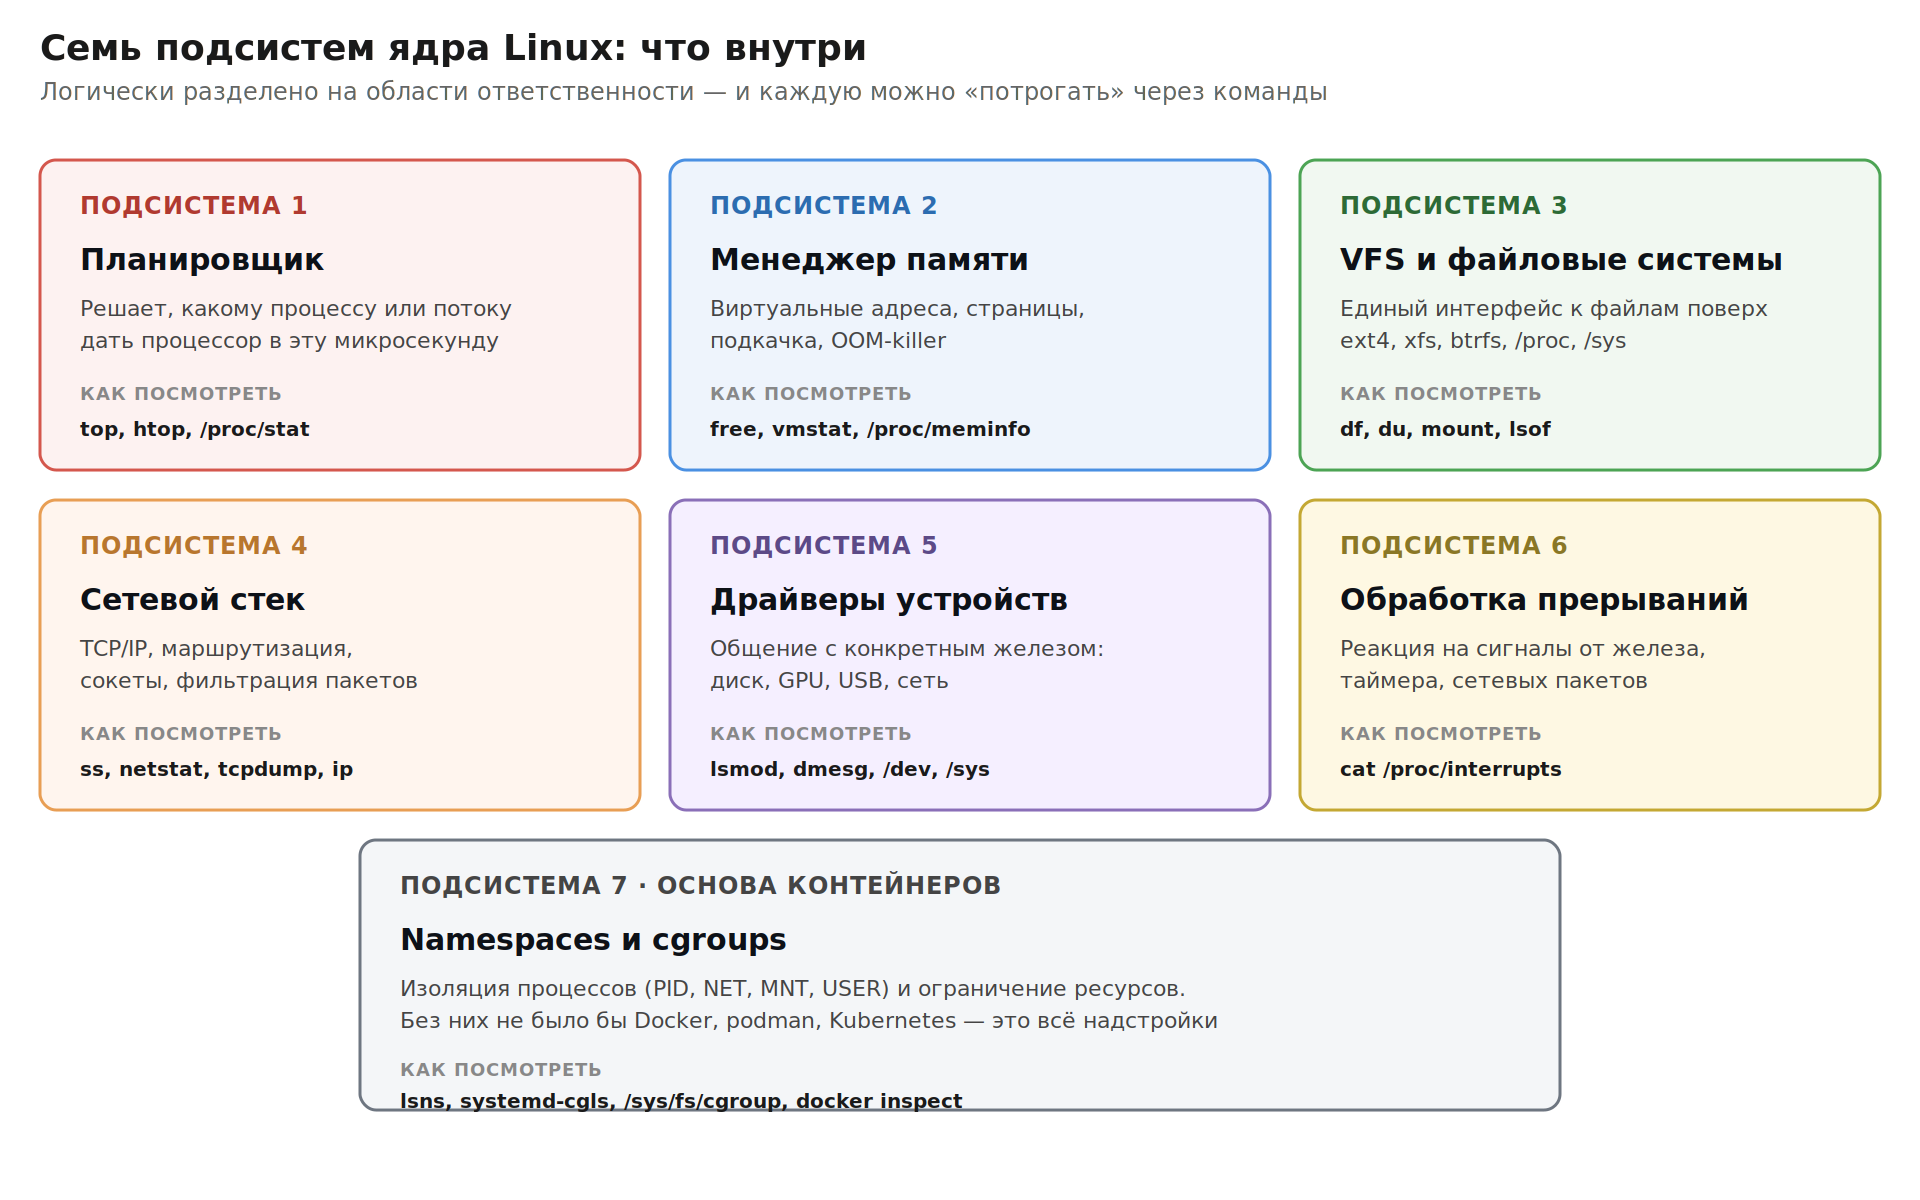Click 'КАК ПОСМОТРЕТЬ' in the Namespaces card
Screen dimensions: 1920x1200
500,1070
